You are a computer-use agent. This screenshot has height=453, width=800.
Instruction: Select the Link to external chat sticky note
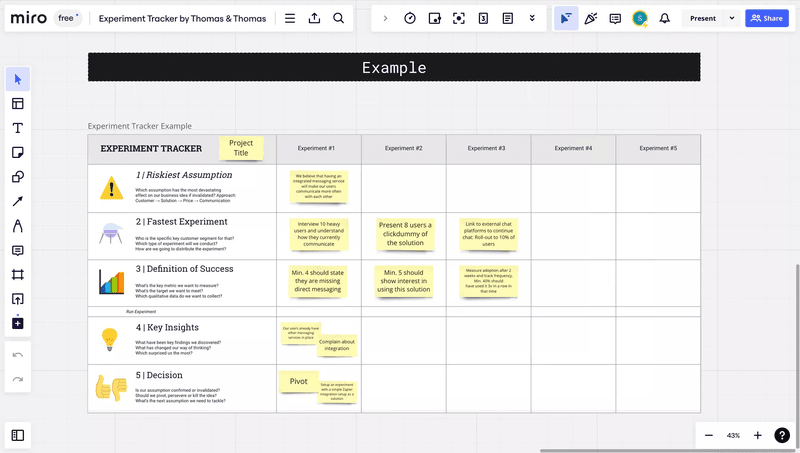[488, 234]
